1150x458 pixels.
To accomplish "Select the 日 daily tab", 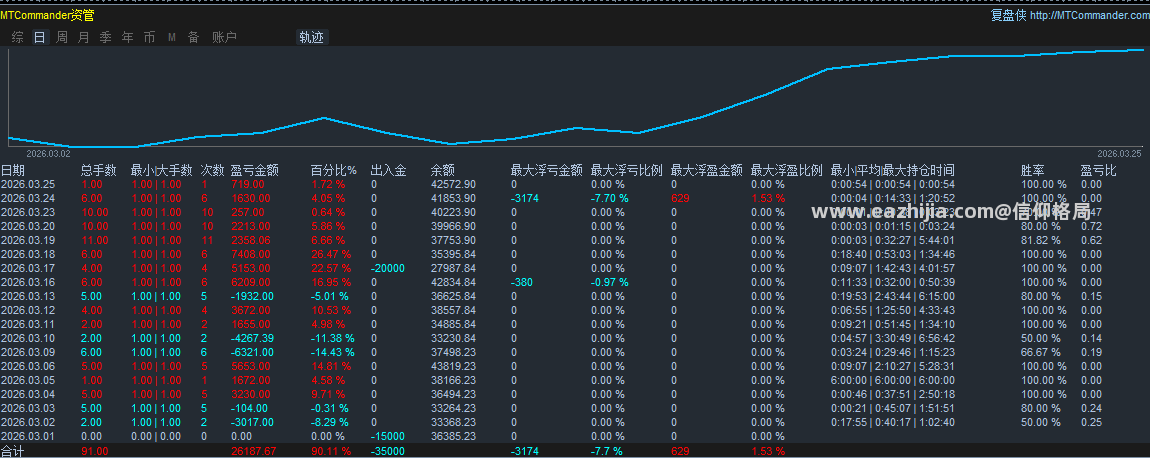I will click(x=40, y=37).
